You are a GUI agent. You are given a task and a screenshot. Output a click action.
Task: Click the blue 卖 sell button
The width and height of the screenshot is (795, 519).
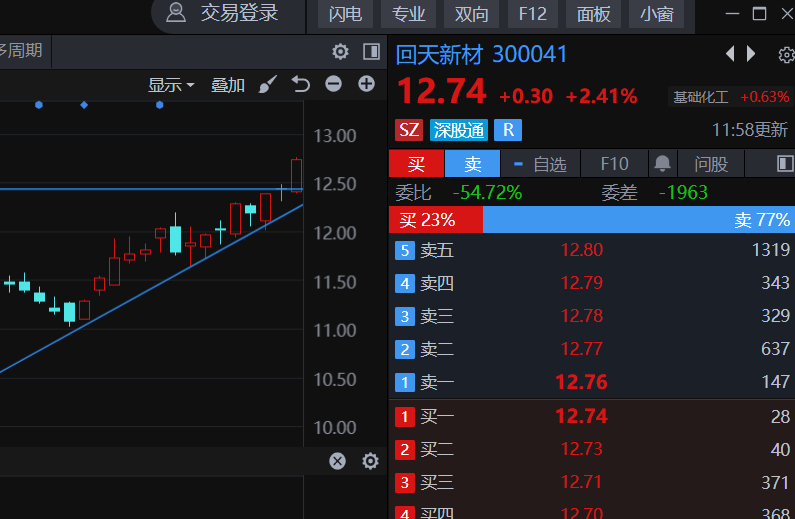tap(473, 164)
